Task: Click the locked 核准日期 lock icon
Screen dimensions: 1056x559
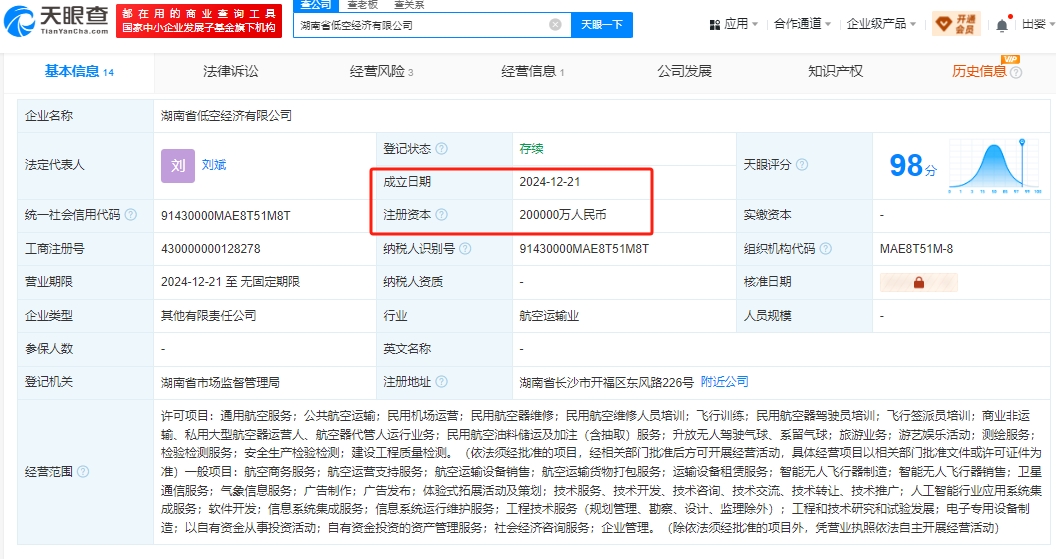Action: click(917, 282)
